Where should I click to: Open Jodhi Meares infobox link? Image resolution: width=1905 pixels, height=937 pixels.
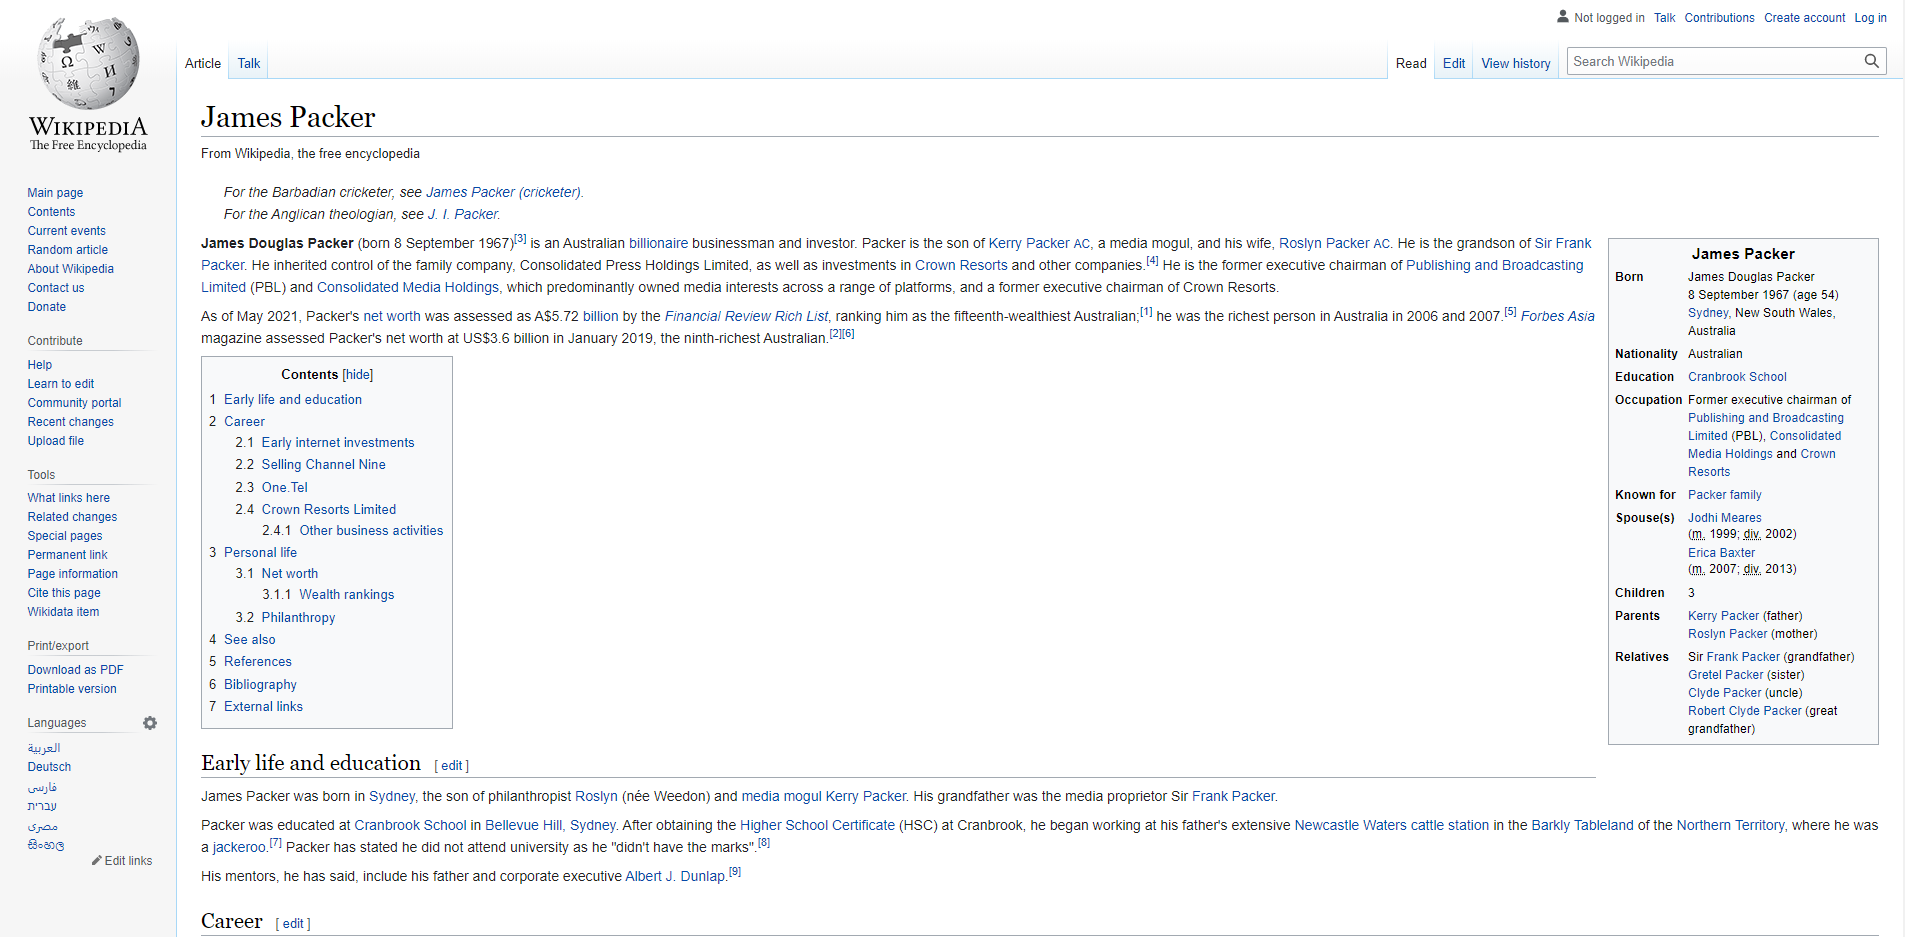[x=1724, y=518]
